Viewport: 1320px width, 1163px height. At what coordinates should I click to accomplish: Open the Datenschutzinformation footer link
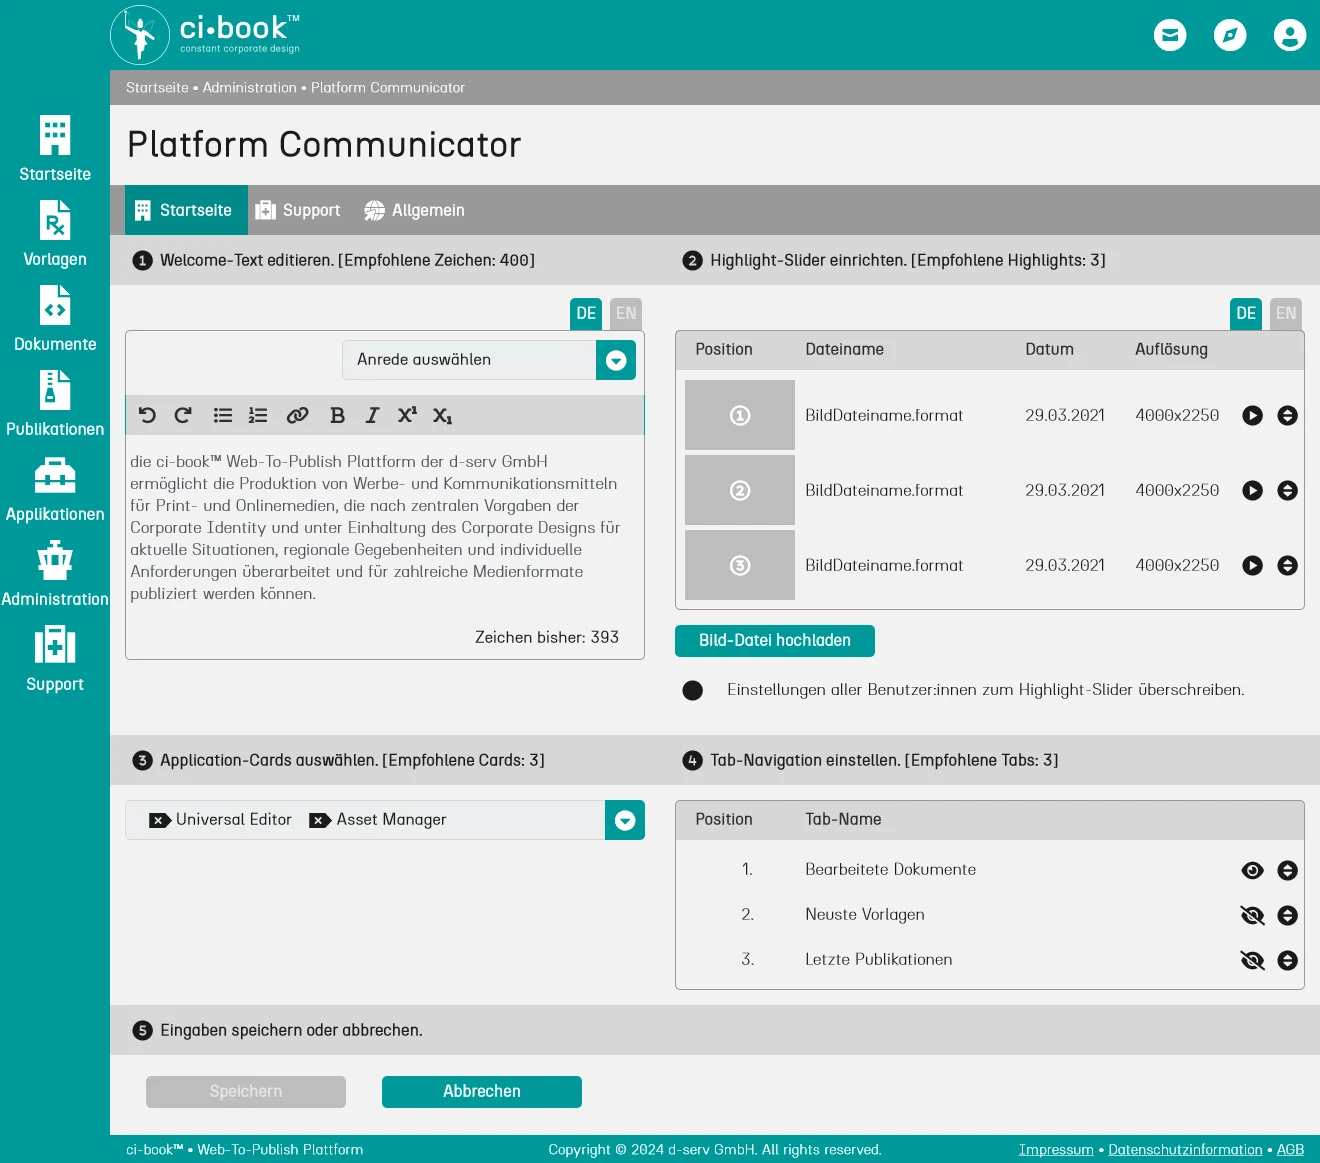[1185, 1150]
